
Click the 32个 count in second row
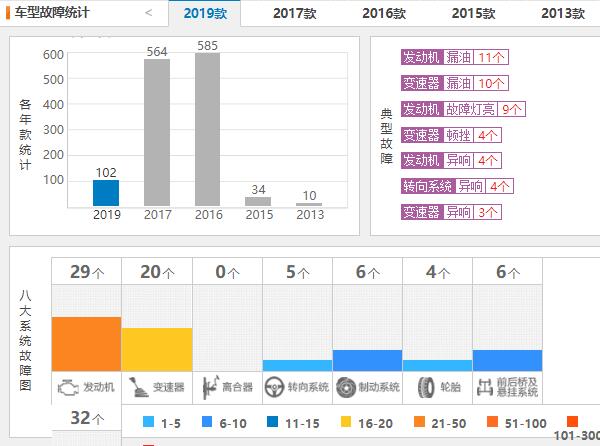(x=87, y=418)
